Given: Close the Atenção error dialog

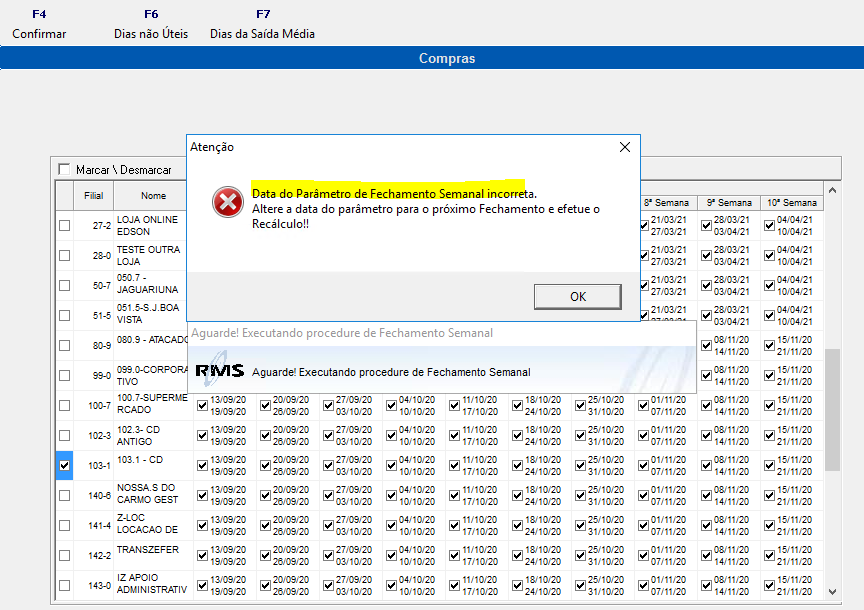Looking at the screenshot, I should (624, 147).
